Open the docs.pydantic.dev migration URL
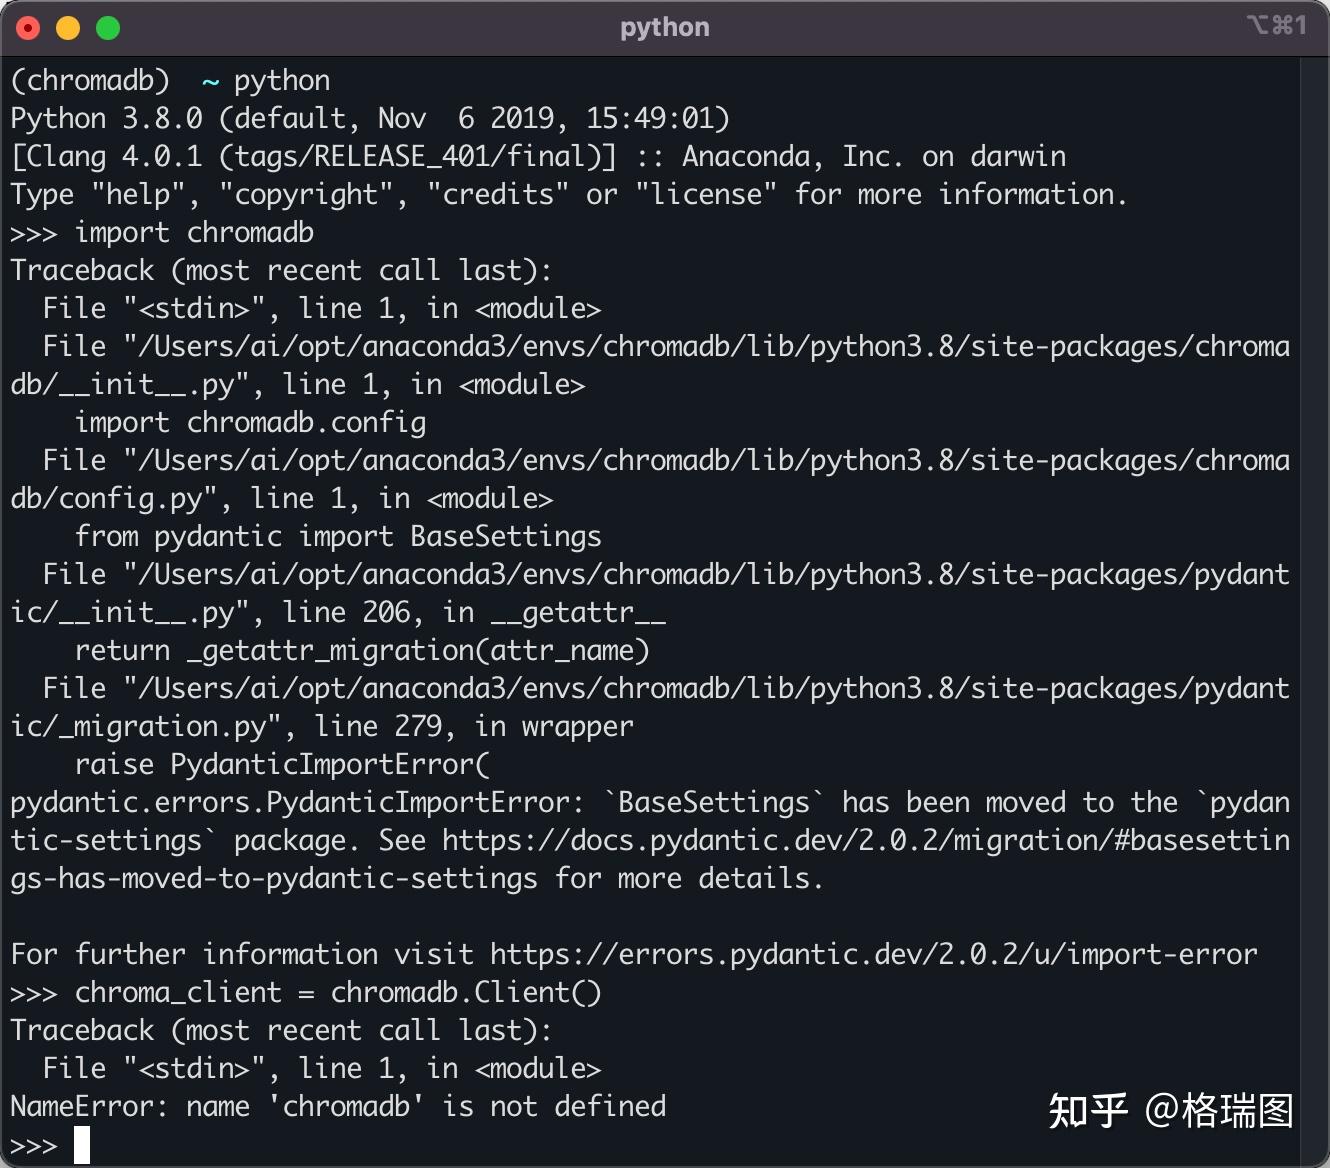This screenshot has width=1330, height=1168. tap(866, 841)
